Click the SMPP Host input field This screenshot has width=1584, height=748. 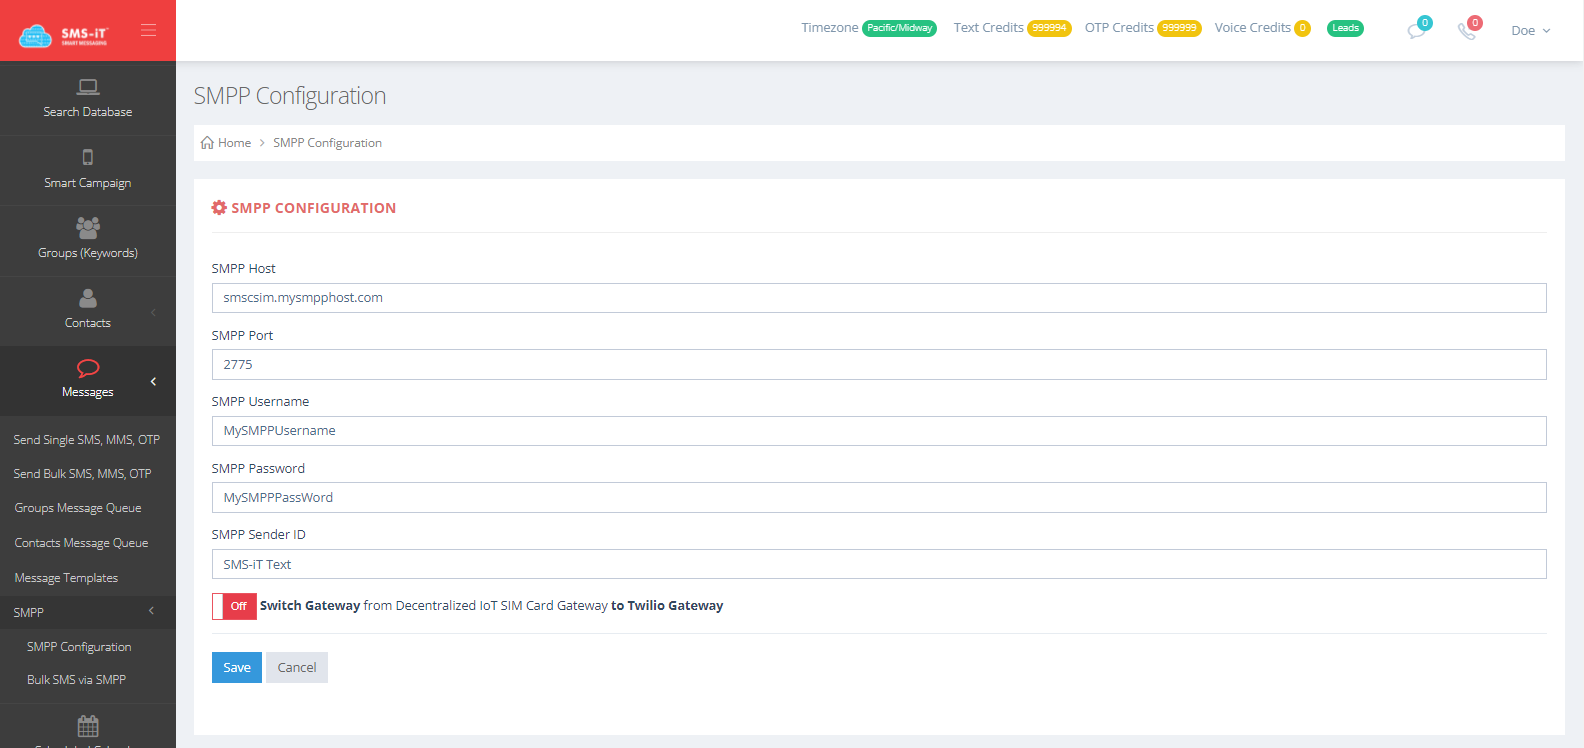879,298
